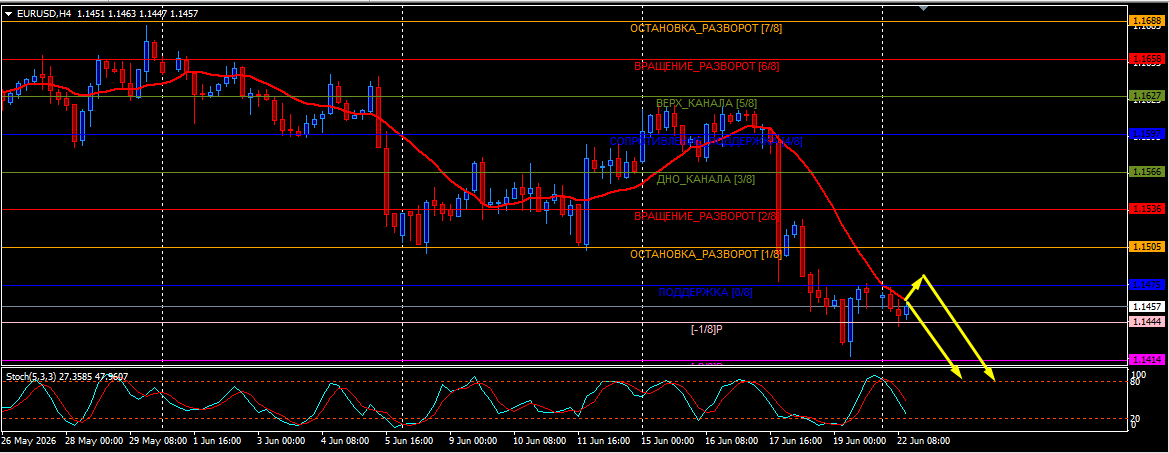The width and height of the screenshot is (1169, 453).
Task: Click the 22 Jun 08:00 time label
Action: (924, 441)
